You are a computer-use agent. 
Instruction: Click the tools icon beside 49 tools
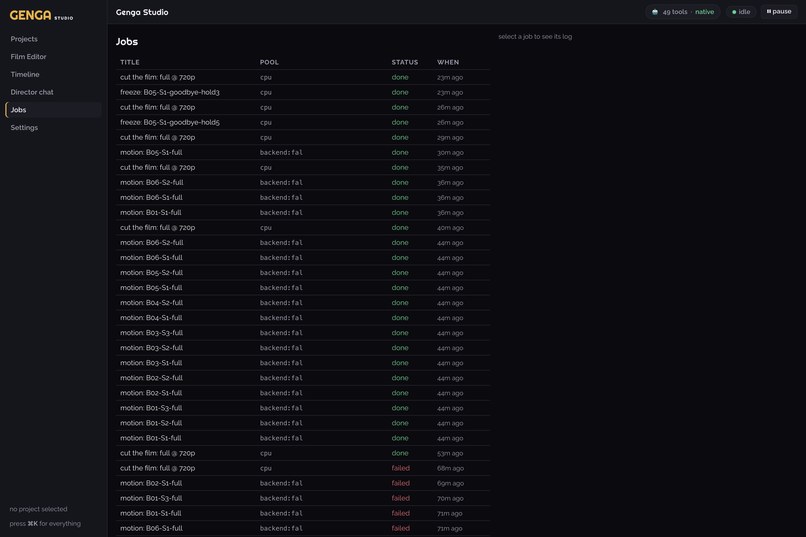[655, 12]
